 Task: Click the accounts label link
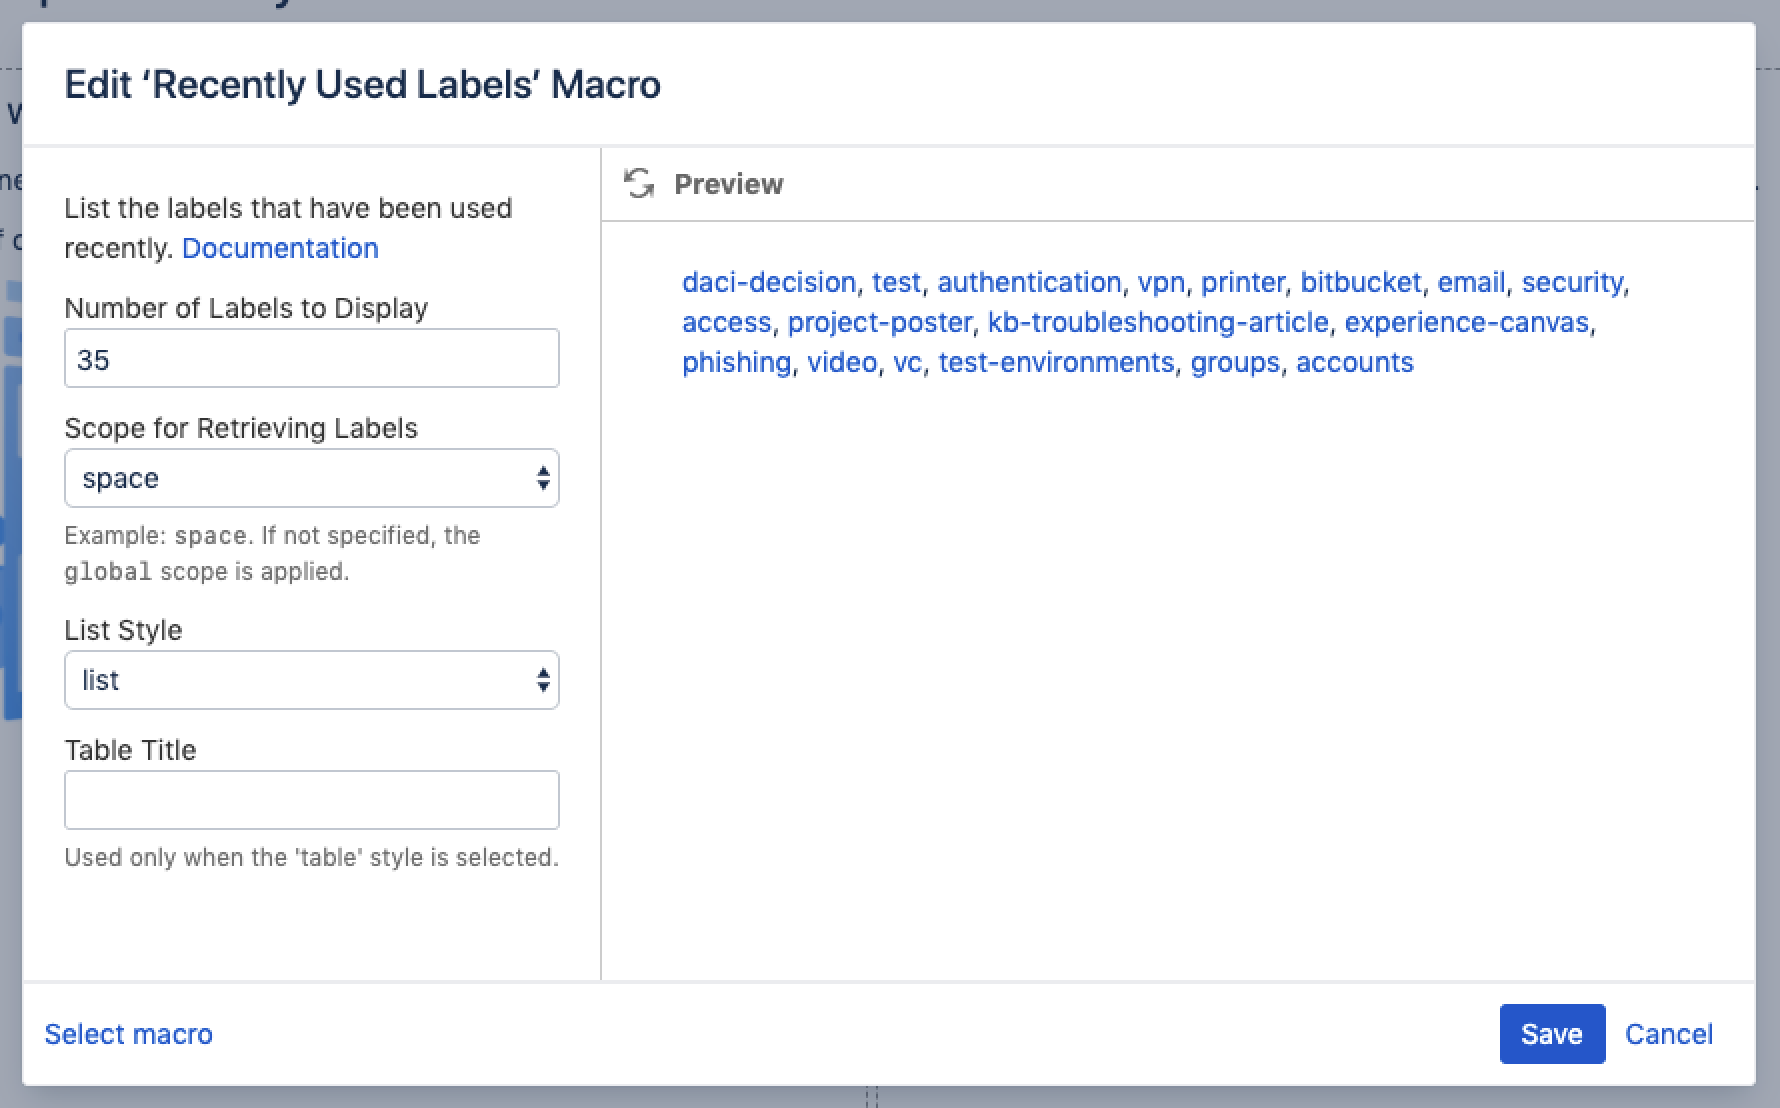pyautogui.click(x=1354, y=362)
